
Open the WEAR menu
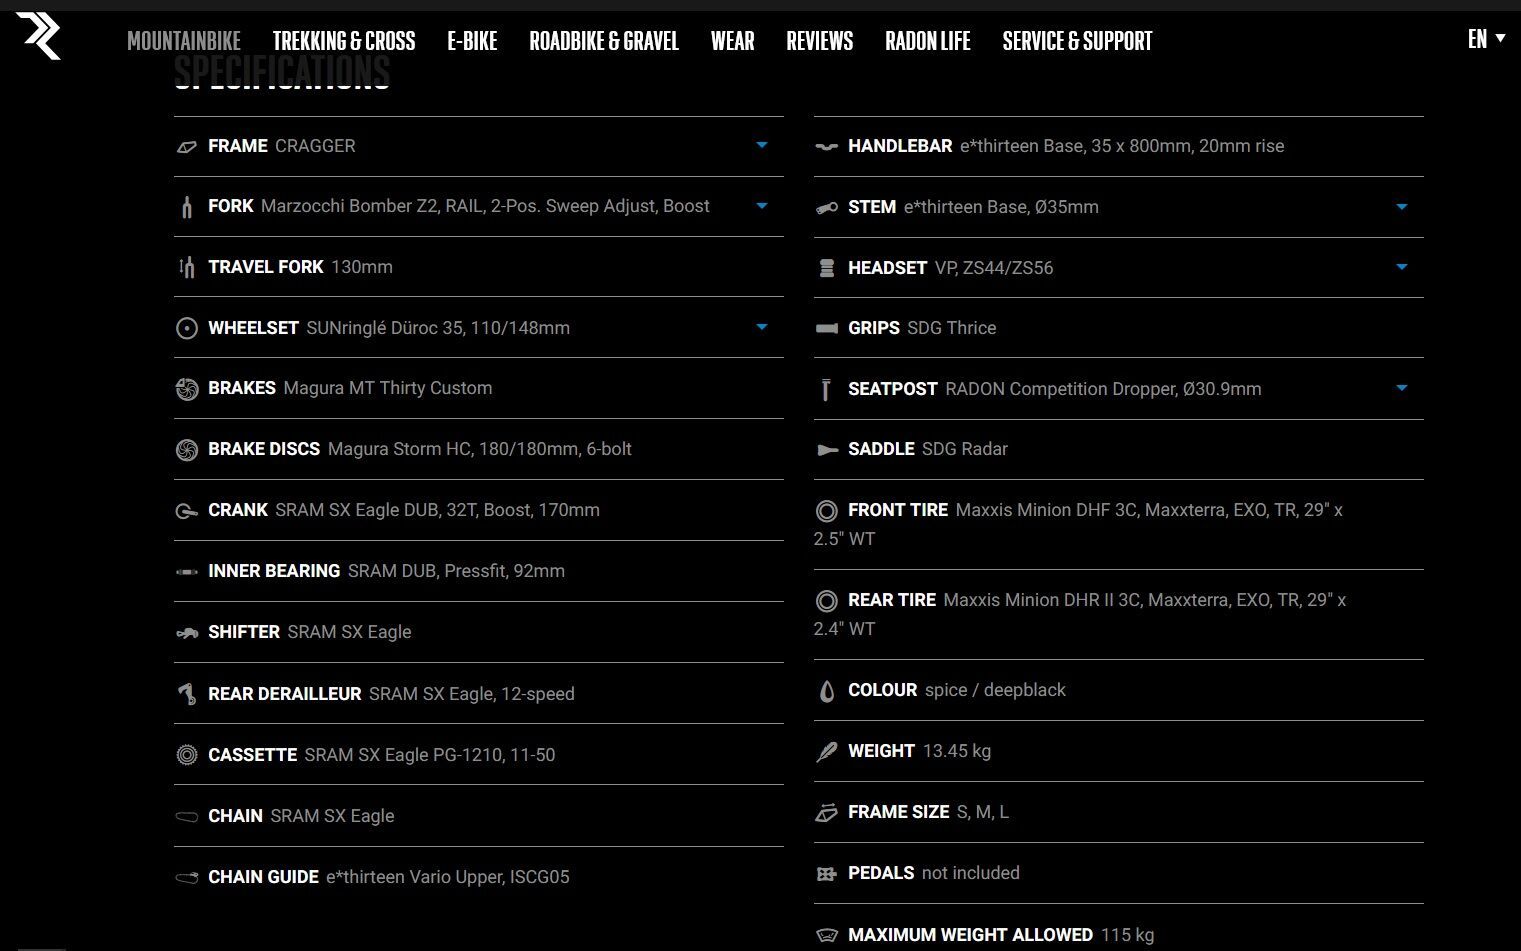pyautogui.click(x=733, y=41)
